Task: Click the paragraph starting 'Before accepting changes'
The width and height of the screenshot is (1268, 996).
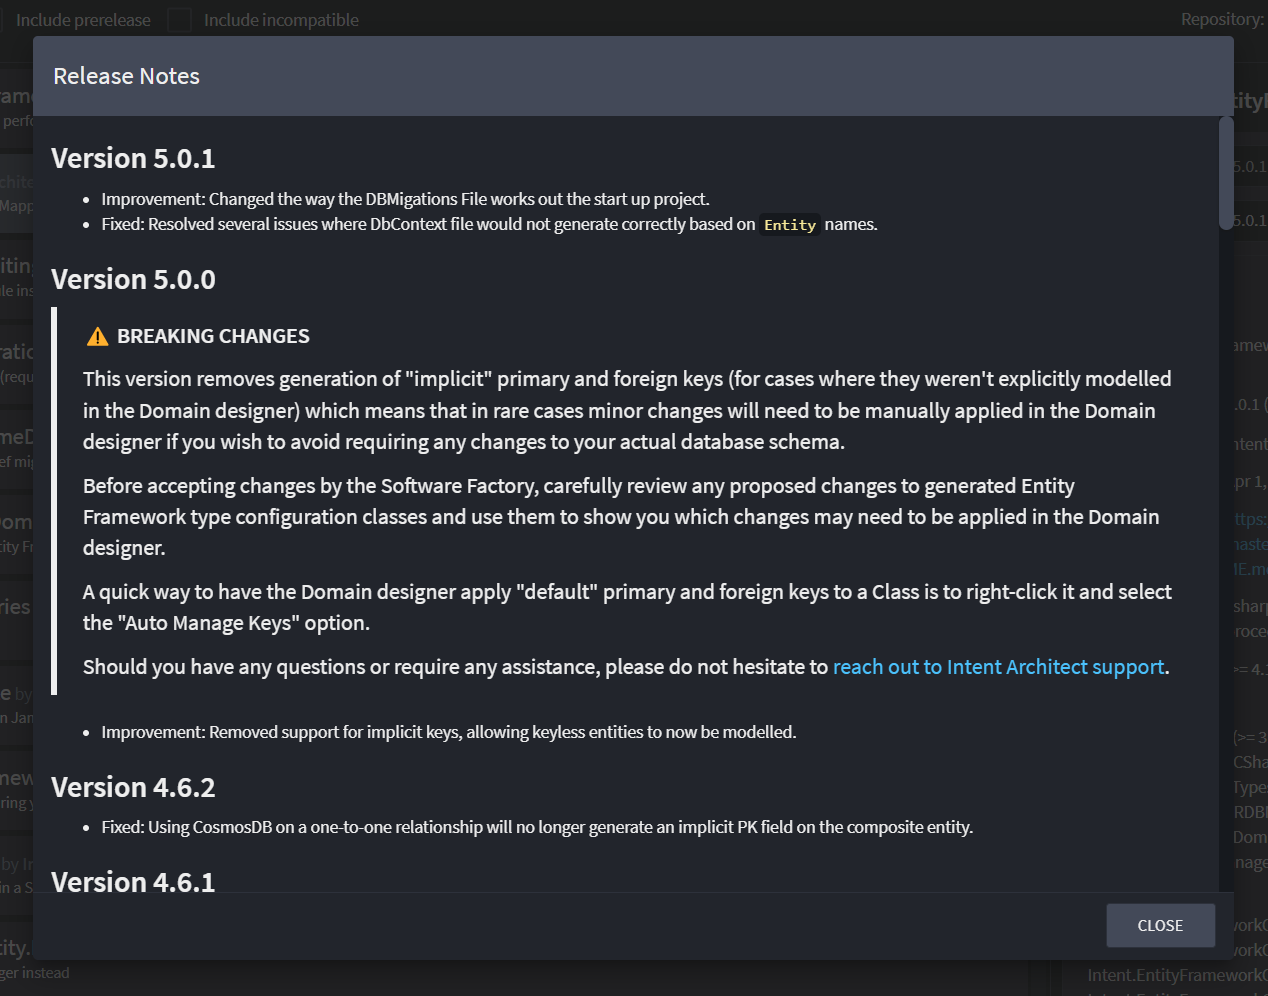Action: click(621, 517)
